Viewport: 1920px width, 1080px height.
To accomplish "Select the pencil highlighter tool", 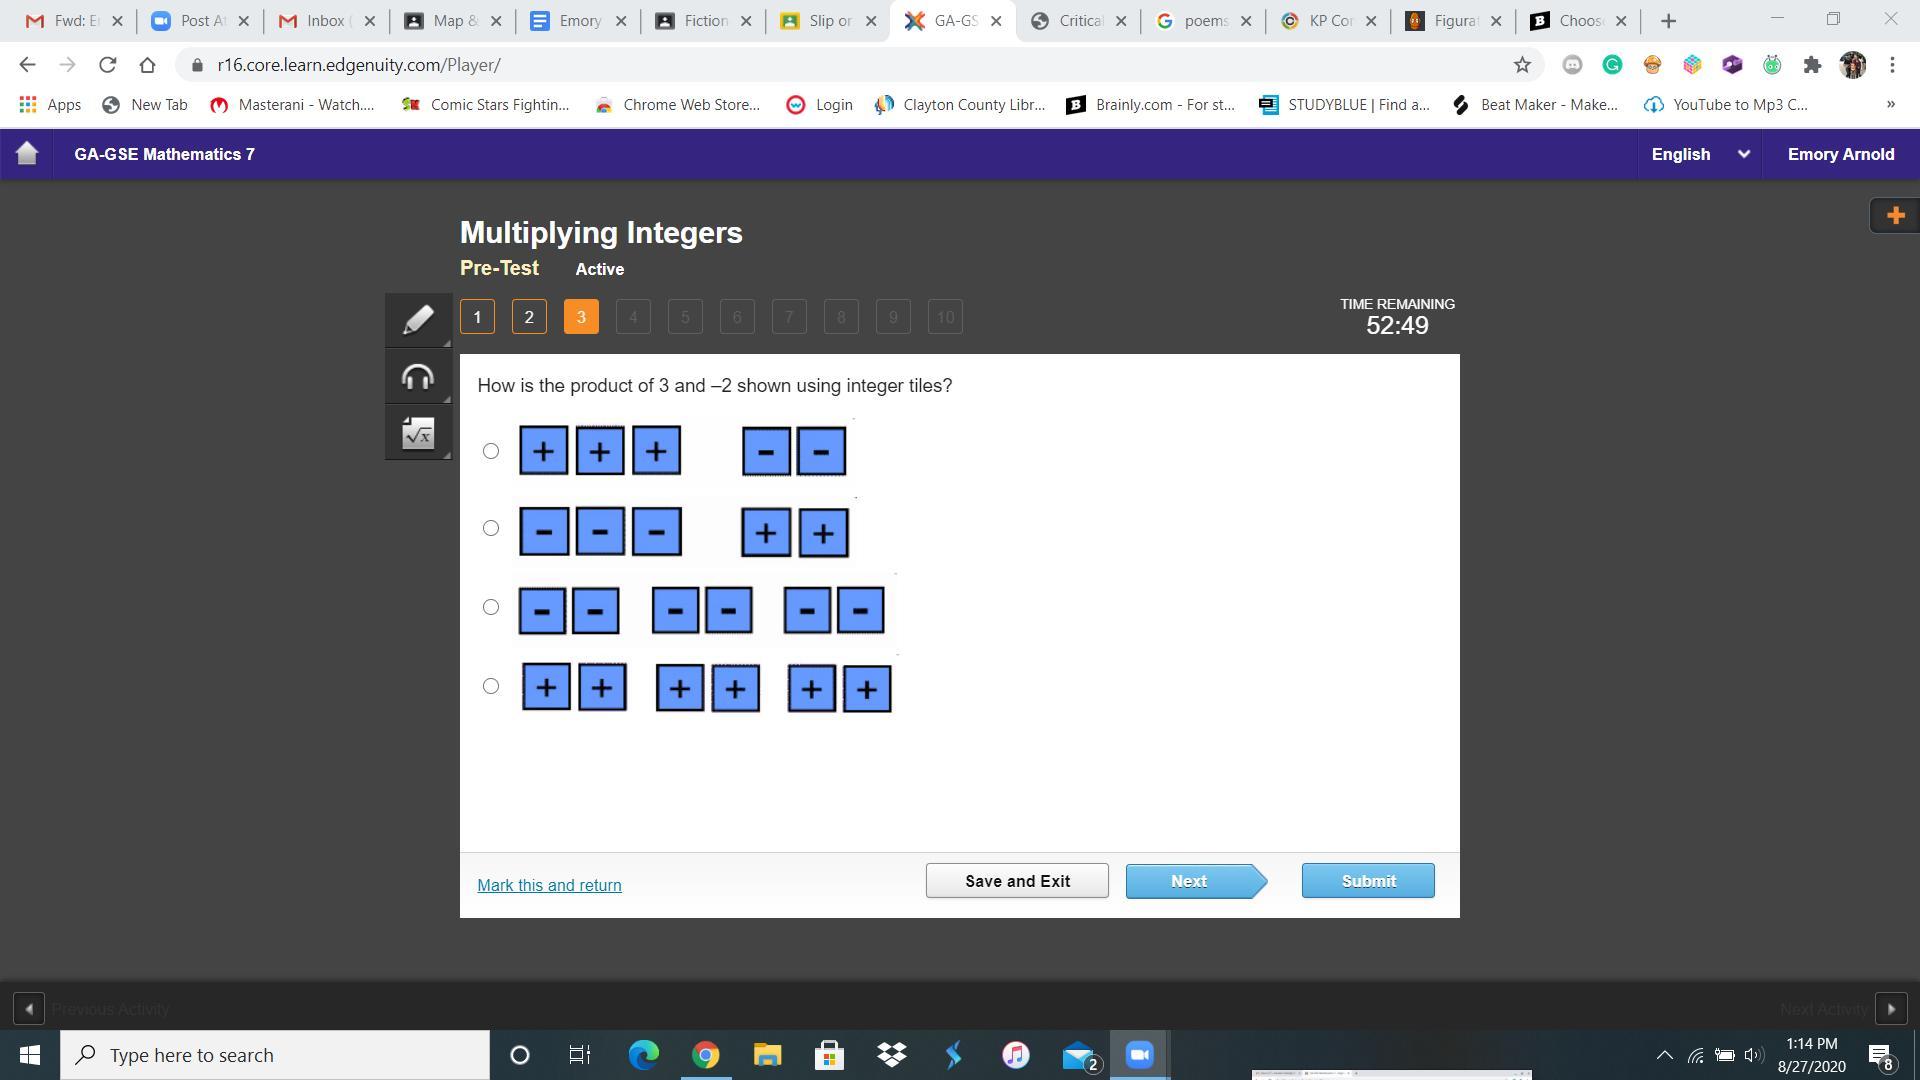I will point(418,320).
